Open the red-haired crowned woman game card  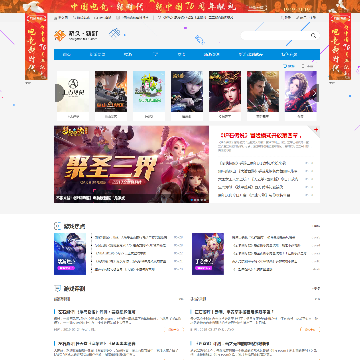click(x=225, y=96)
